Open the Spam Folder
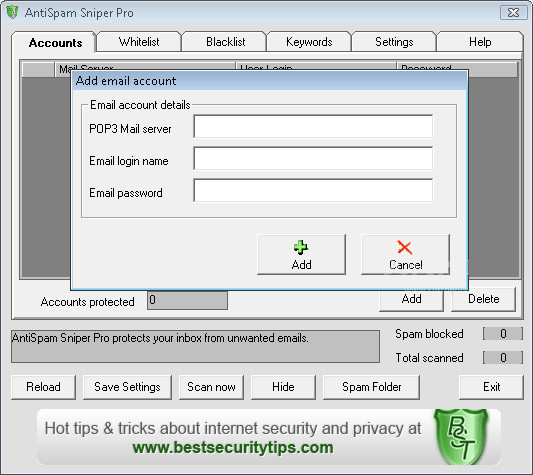This screenshot has height=475, width=533. point(371,387)
